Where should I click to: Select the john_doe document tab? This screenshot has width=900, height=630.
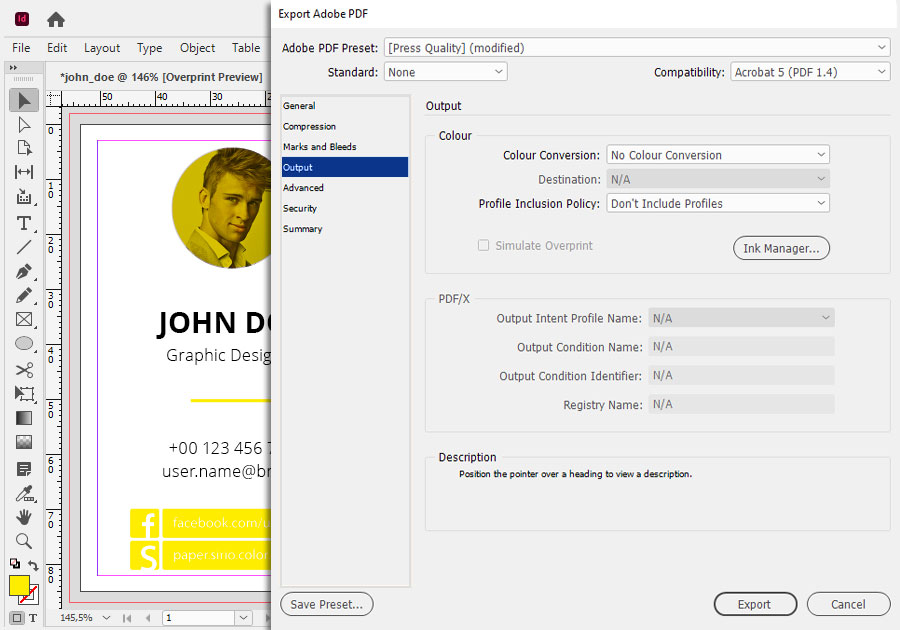[161, 77]
